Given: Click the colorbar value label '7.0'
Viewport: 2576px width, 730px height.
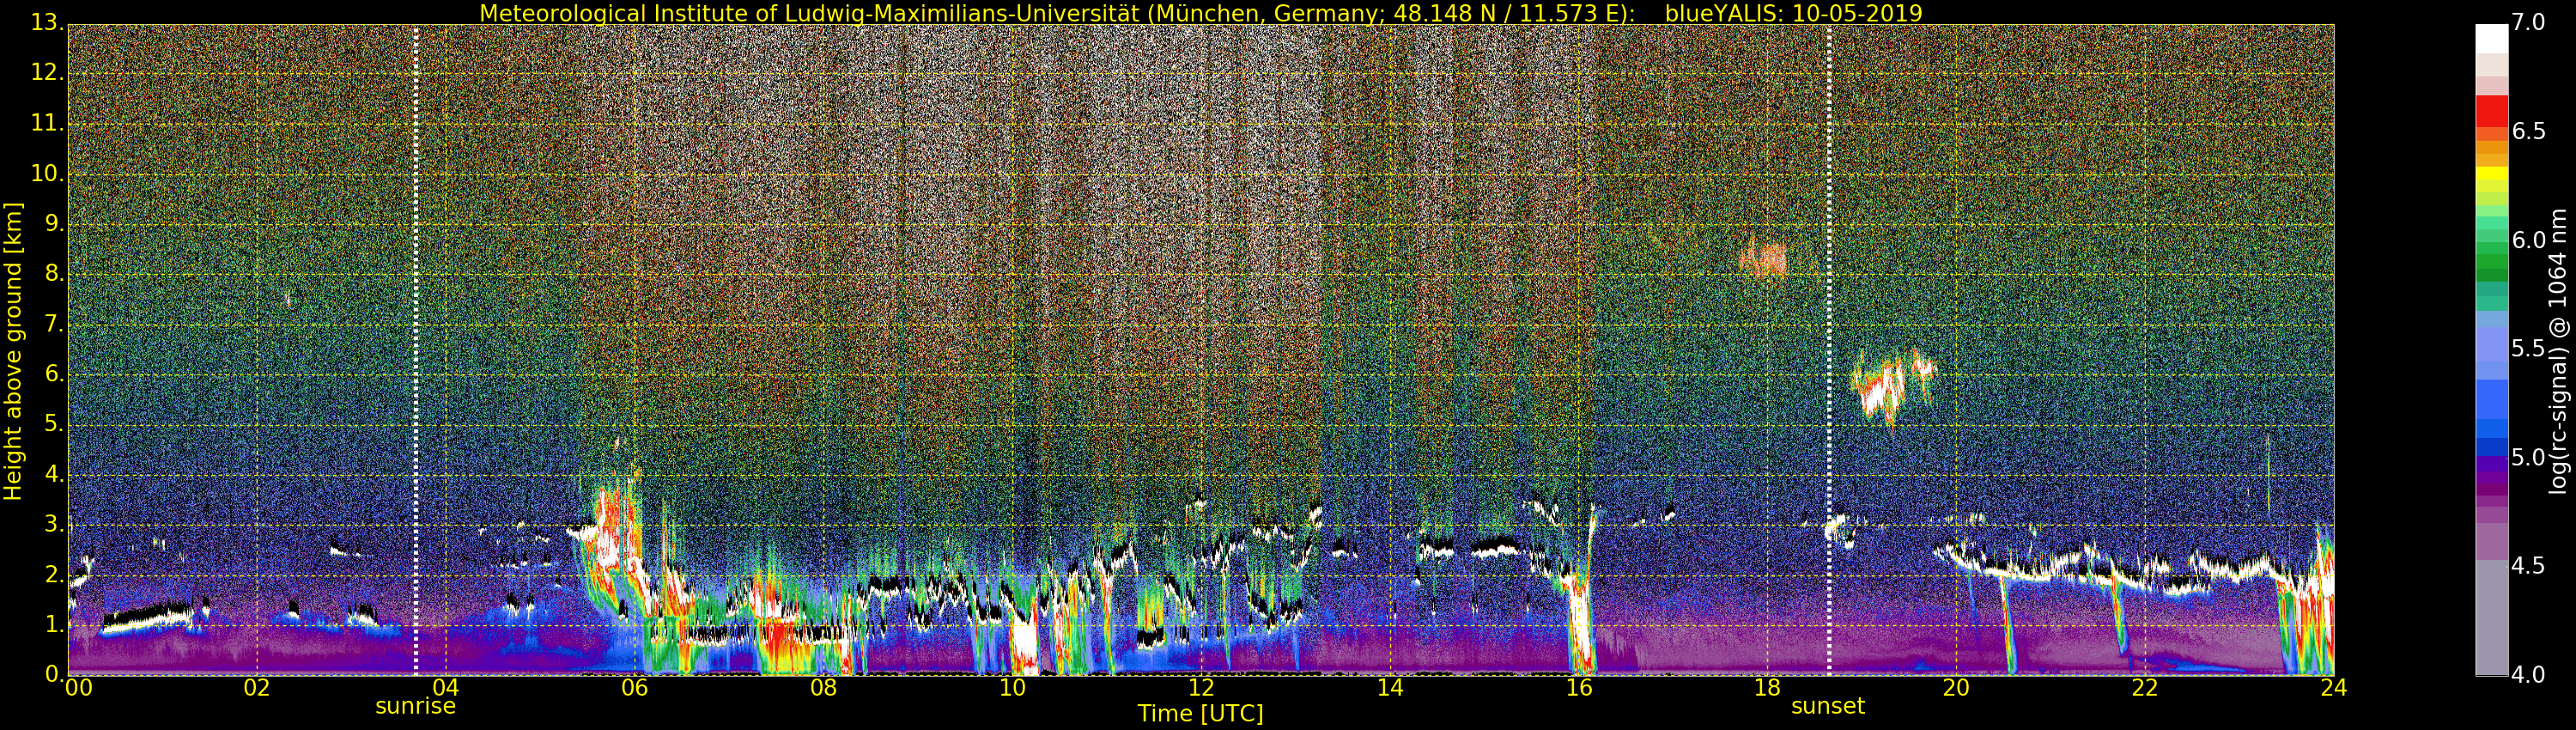Looking at the screenshot, I should pos(2527,23).
